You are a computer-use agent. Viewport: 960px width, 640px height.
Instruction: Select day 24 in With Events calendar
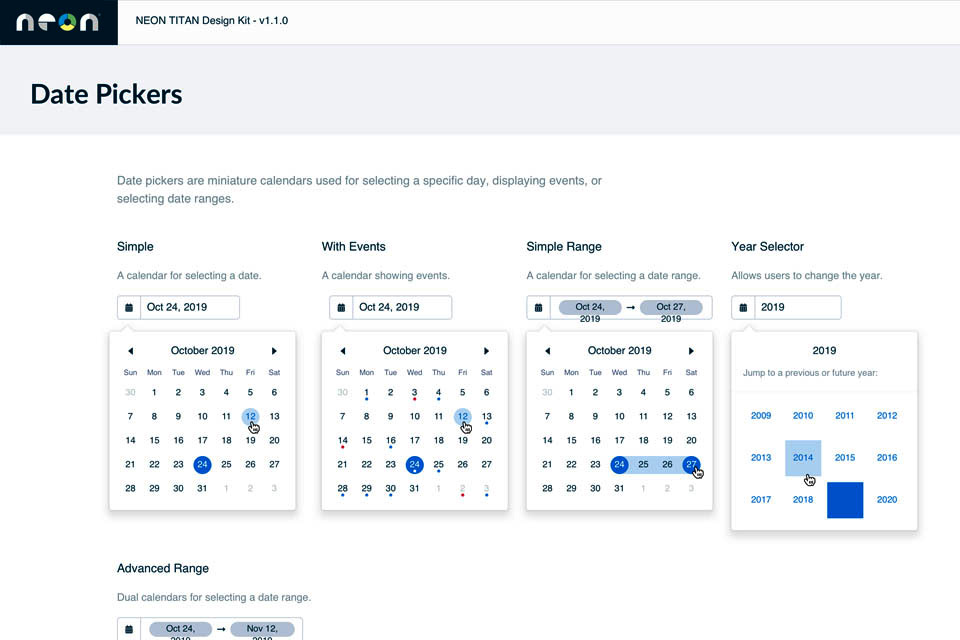tap(414, 464)
